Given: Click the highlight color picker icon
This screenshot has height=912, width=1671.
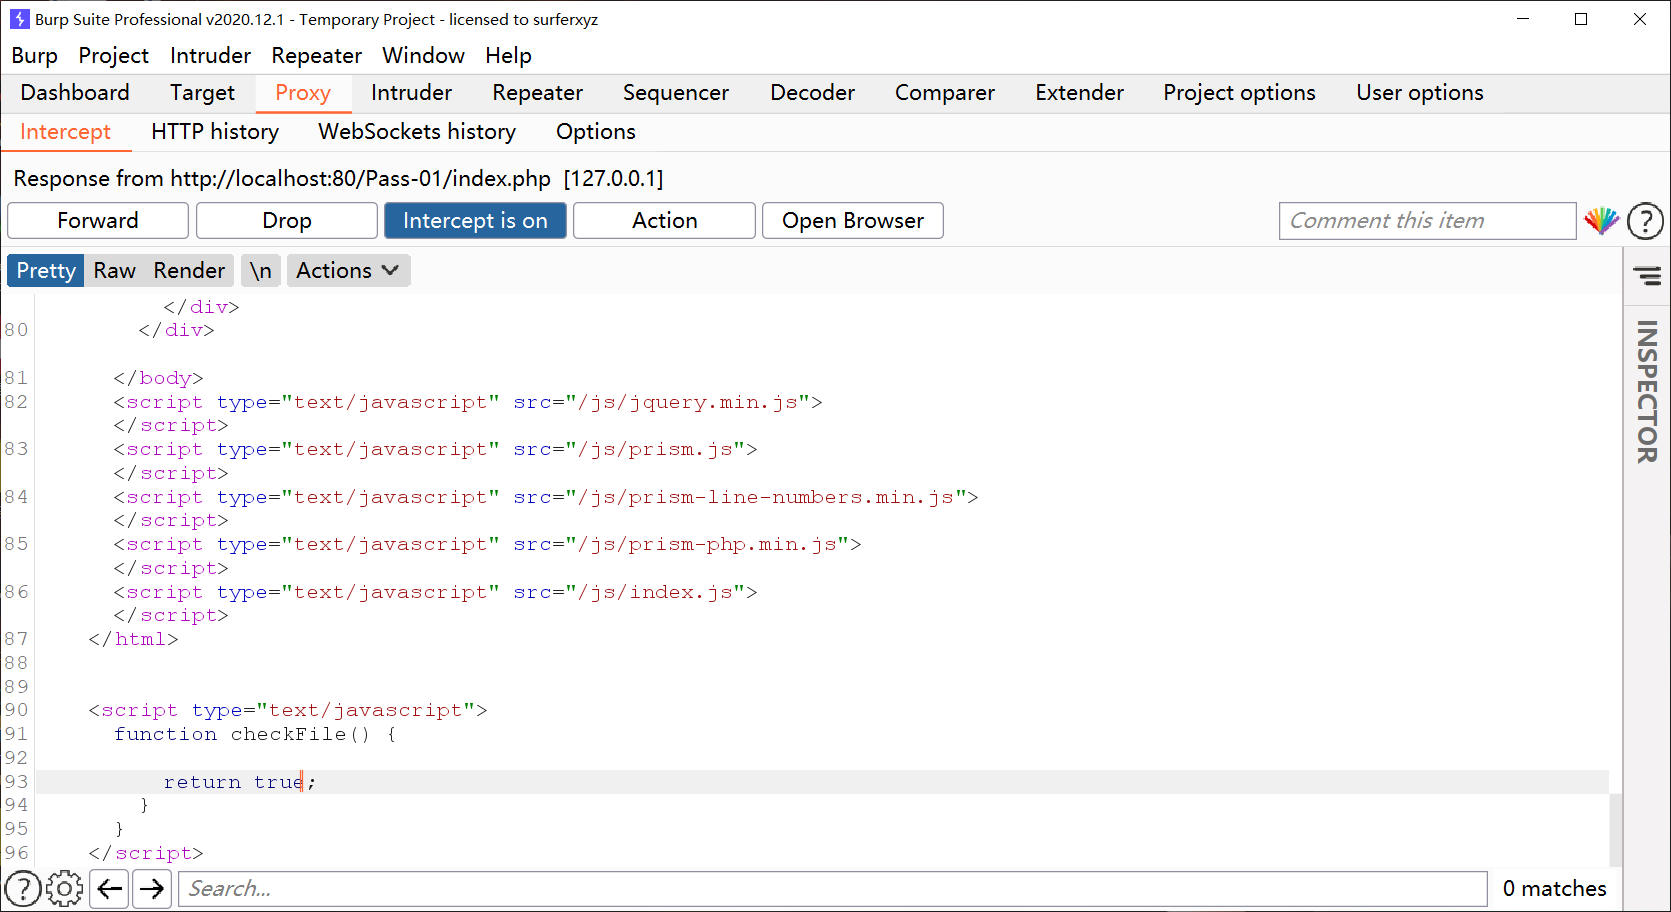Looking at the screenshot, I should coord(1601,221).
